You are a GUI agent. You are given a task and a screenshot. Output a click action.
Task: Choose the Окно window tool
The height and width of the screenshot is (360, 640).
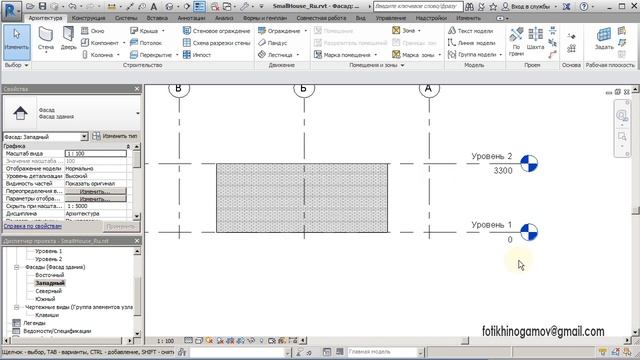point(93,31)
